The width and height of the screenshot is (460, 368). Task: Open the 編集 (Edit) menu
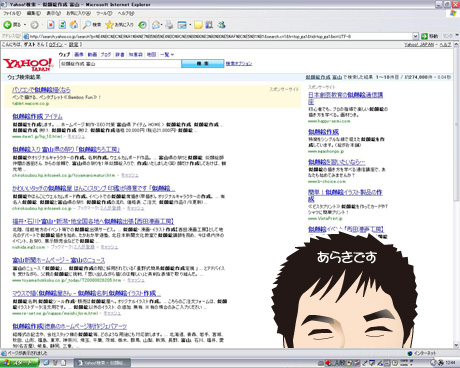coord(34,13)
